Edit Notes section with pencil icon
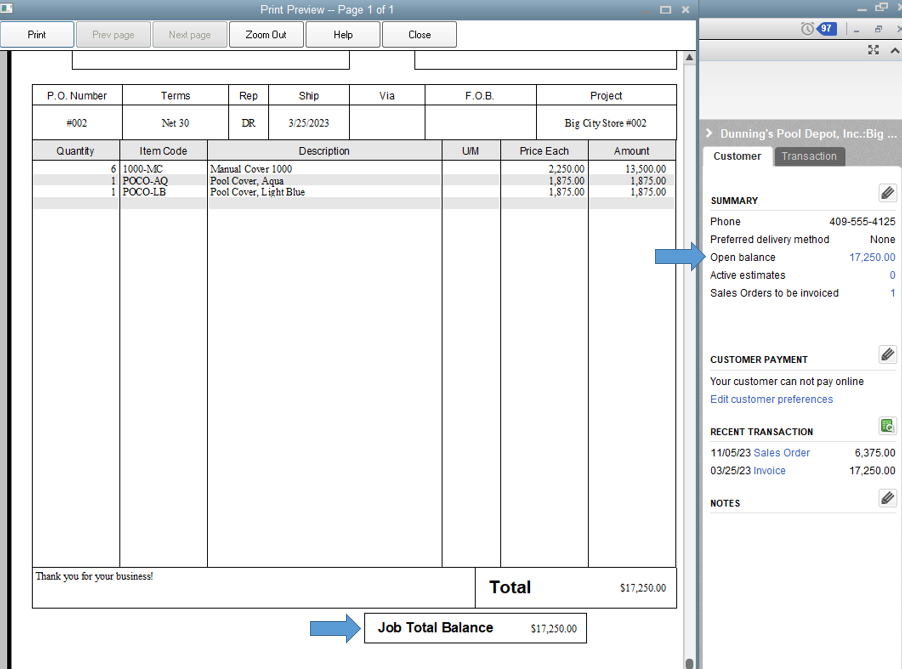Viewport: 902px width, 669px height. click(888, 498)
